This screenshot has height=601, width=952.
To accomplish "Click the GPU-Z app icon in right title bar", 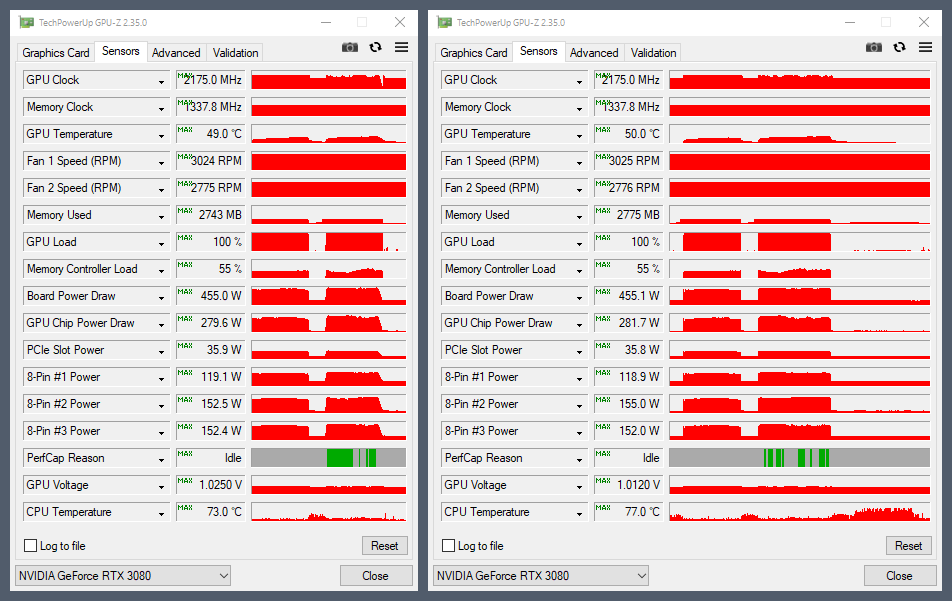I will point(444,22).
